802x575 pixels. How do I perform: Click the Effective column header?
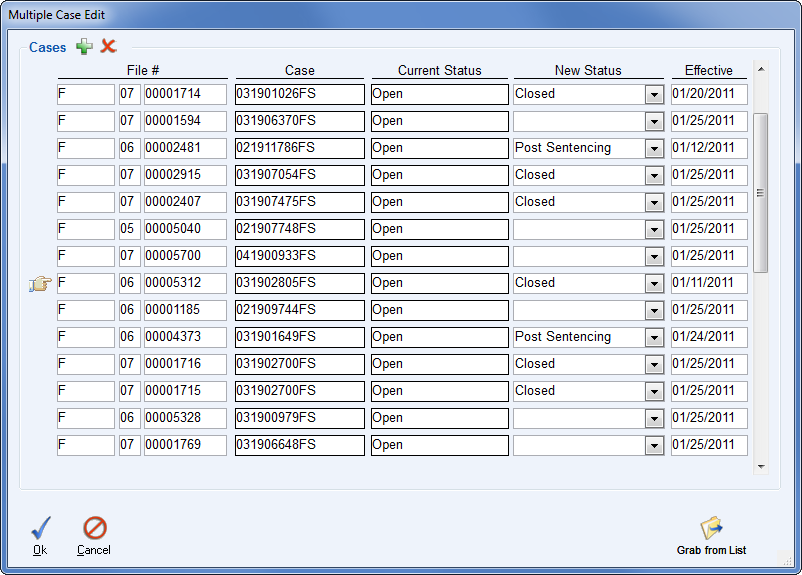(x=709, y=71)
